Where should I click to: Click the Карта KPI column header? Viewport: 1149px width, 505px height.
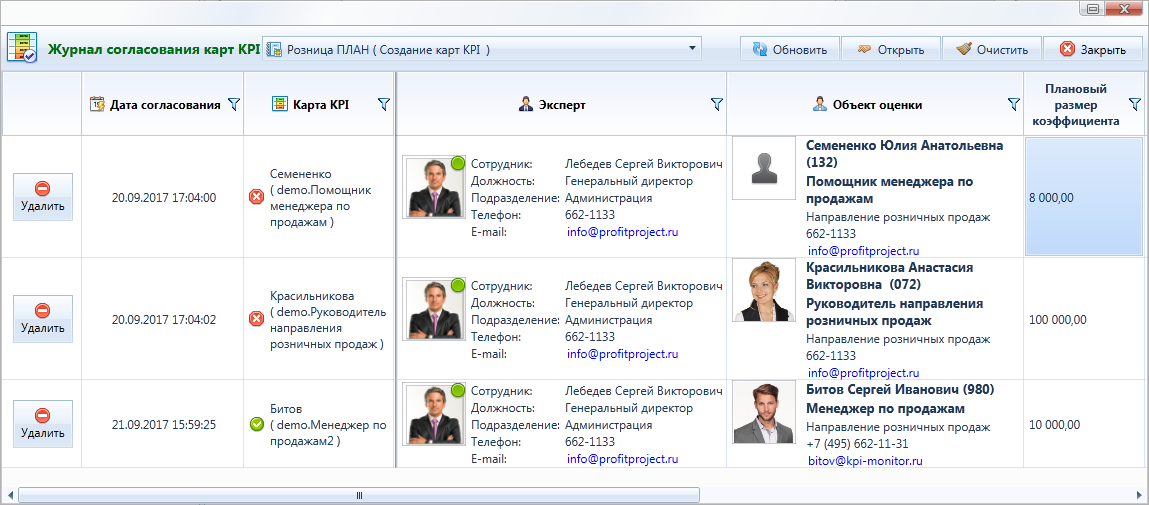tap(319, 105)
